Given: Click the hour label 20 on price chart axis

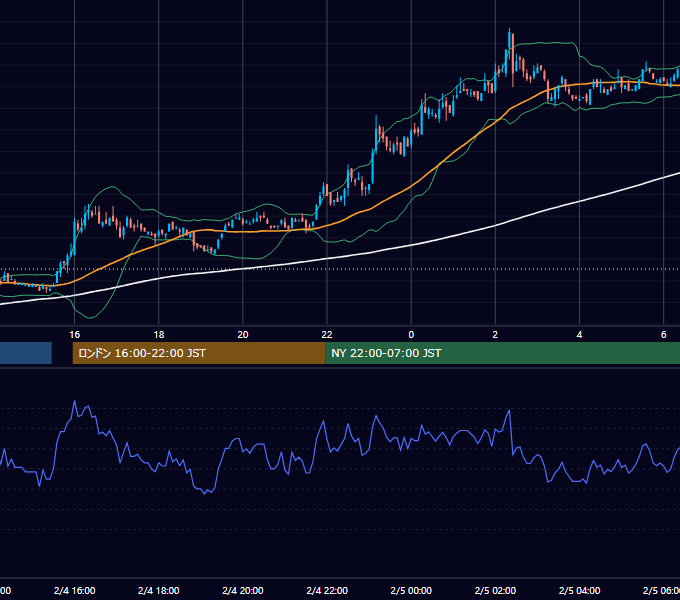Looking at the screenshot, I should click(x=243, y=334).
